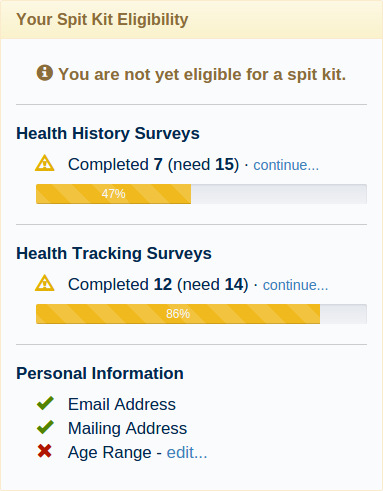Select the Health History Surveys heading
The width and height of the screenshot is (383, 491).
point(108,133)
